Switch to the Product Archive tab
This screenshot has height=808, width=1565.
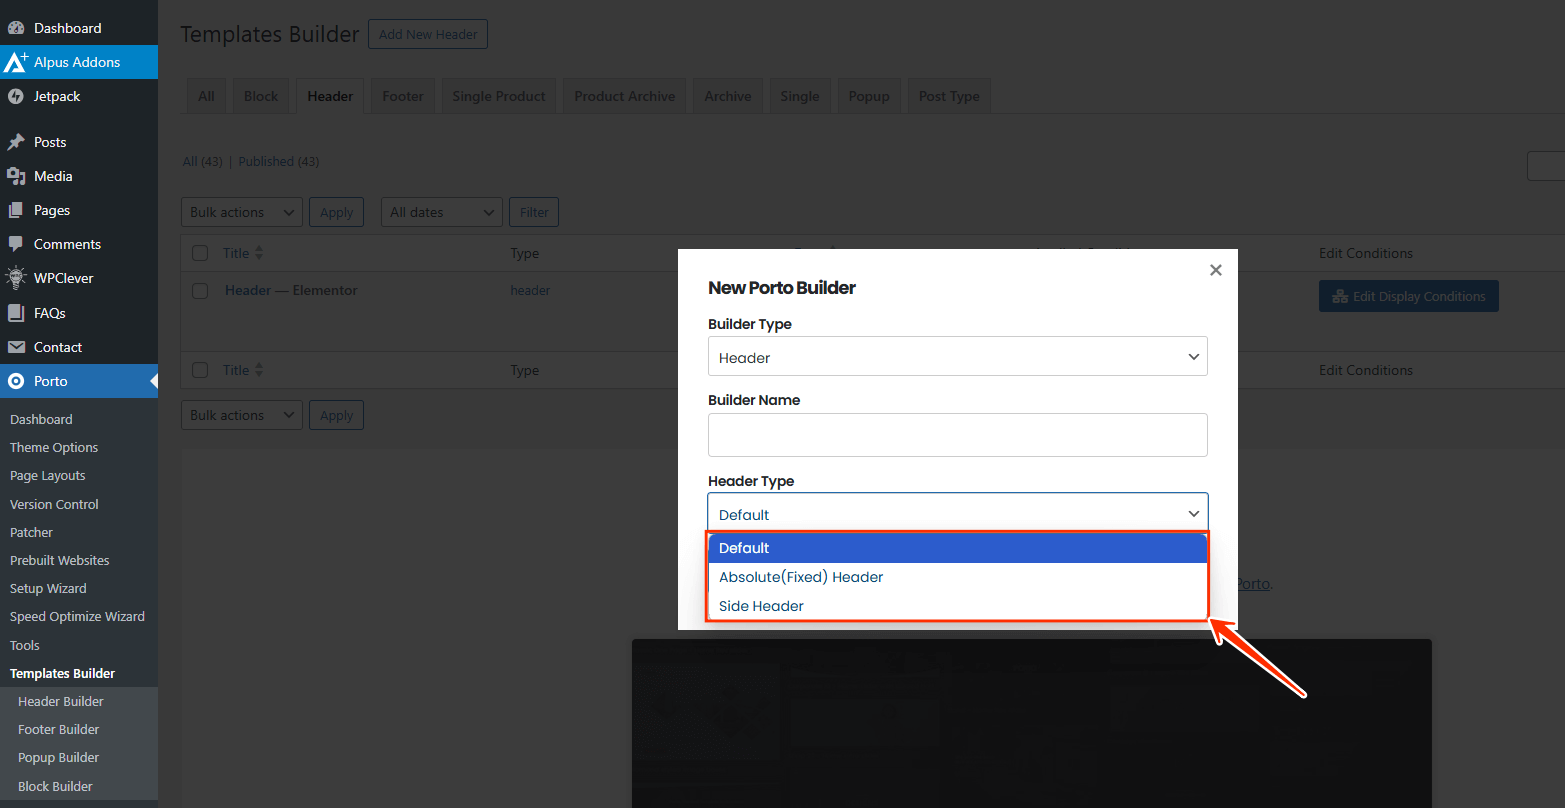coord(625,96)
